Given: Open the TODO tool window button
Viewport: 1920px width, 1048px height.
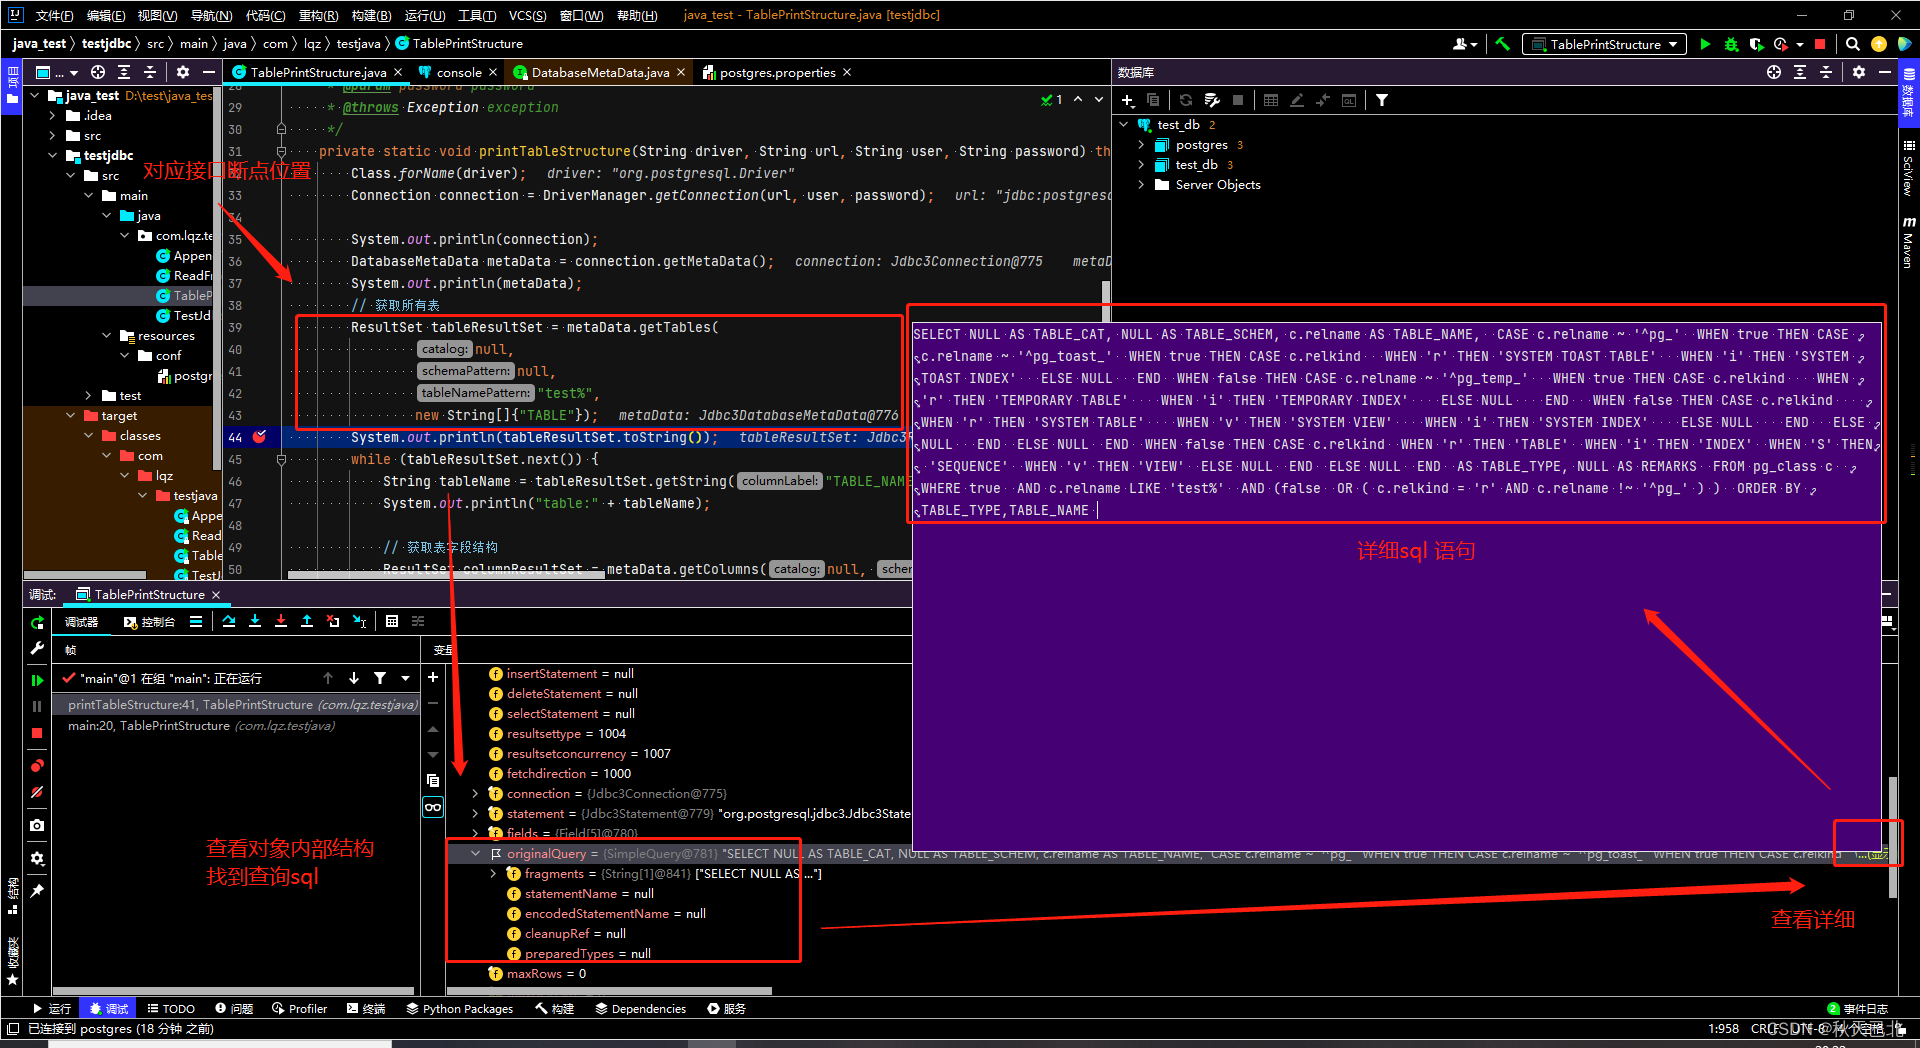Looking at the screenshot, I should pos(171,1008).
